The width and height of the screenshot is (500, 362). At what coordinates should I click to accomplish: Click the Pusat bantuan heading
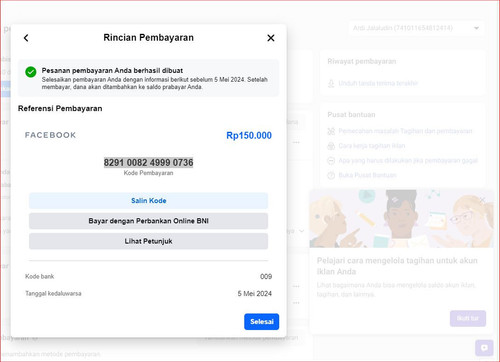(351, 115)
